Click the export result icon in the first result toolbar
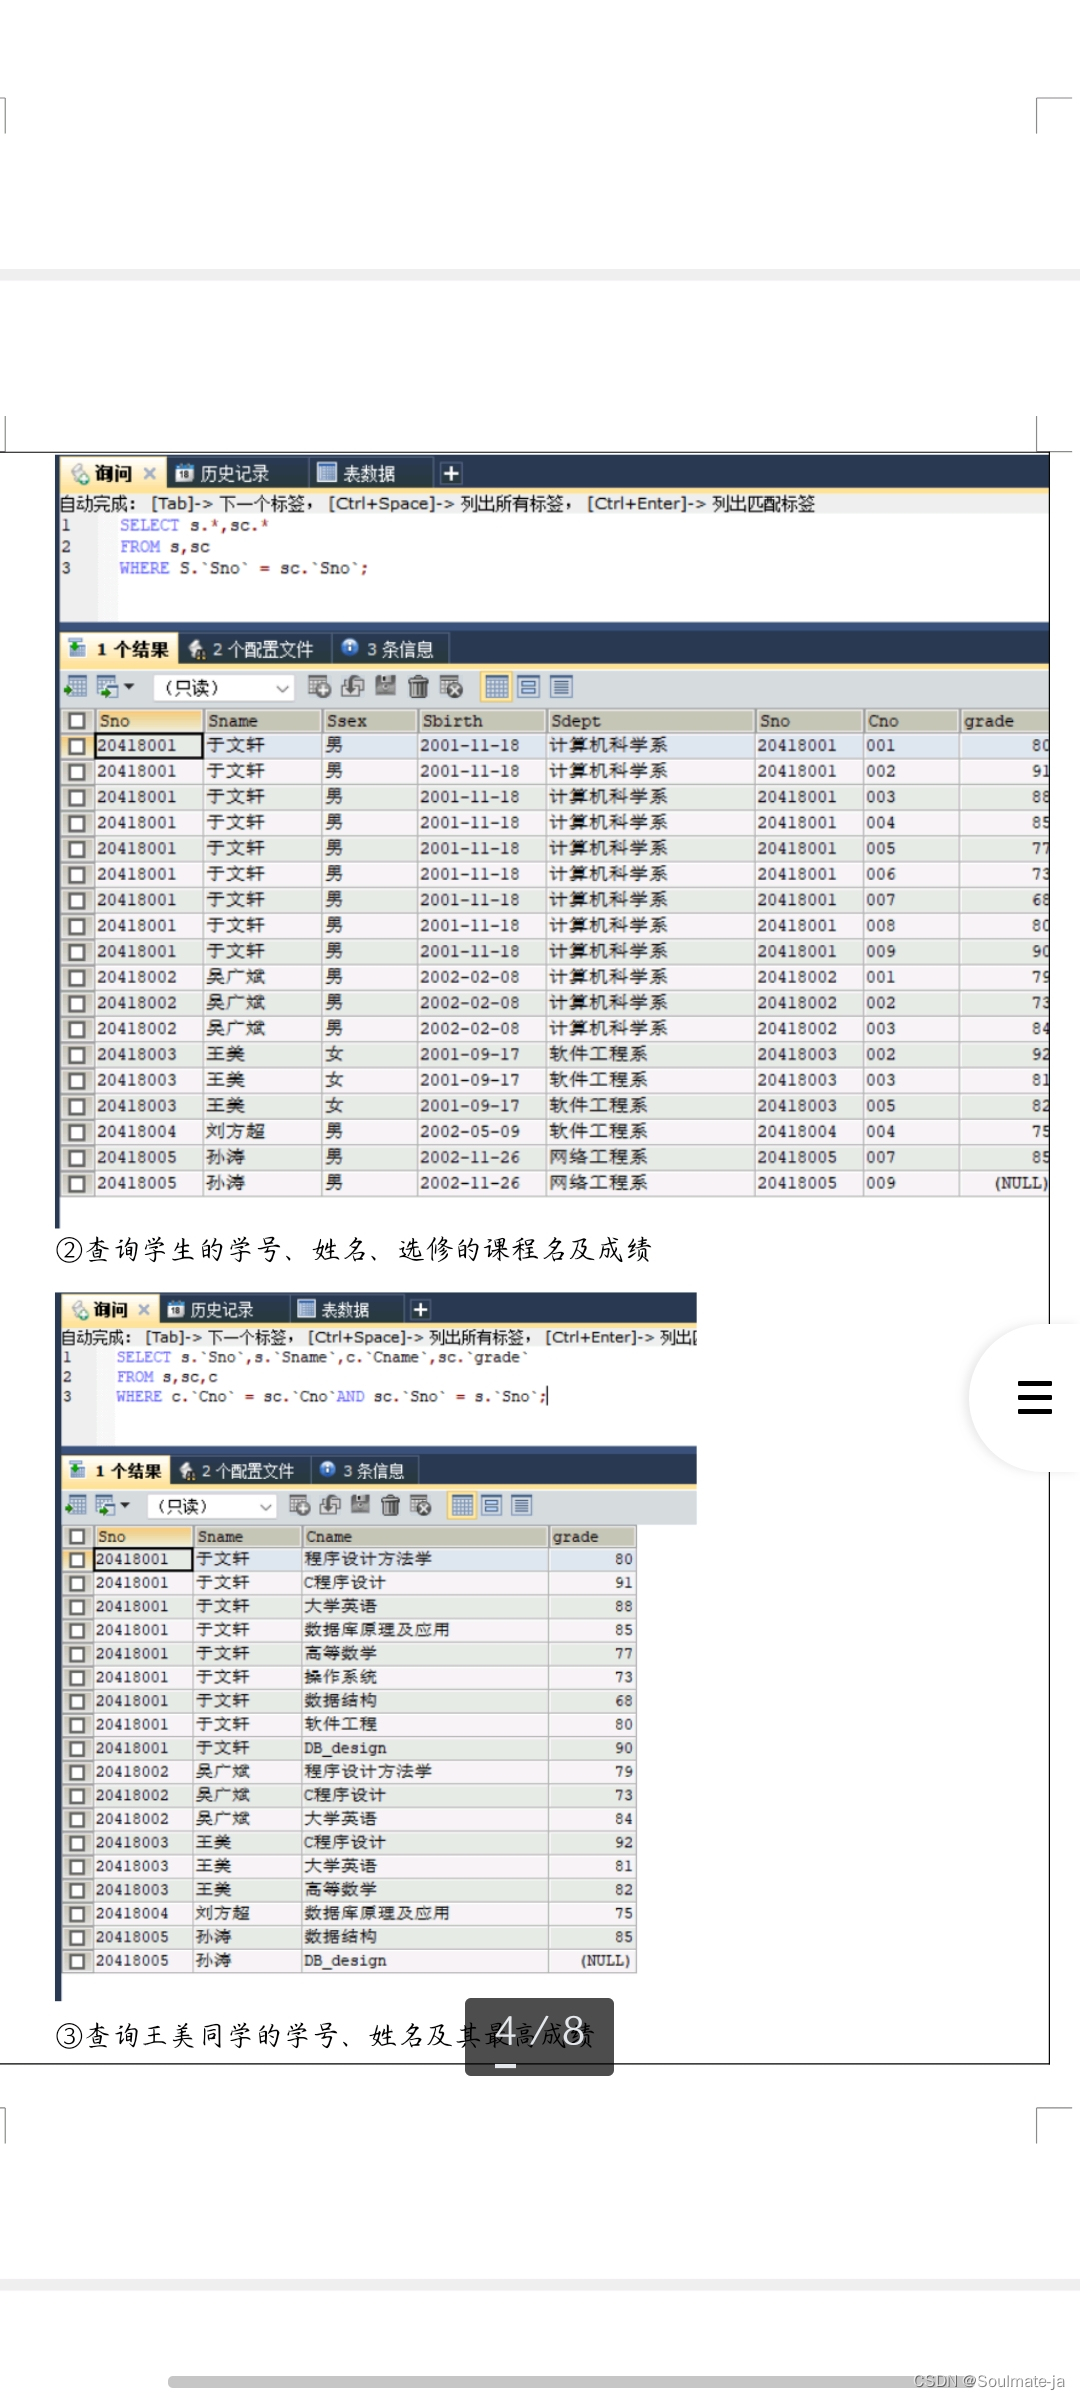Screen dimensions: 1080x2400 pos(76,686)
